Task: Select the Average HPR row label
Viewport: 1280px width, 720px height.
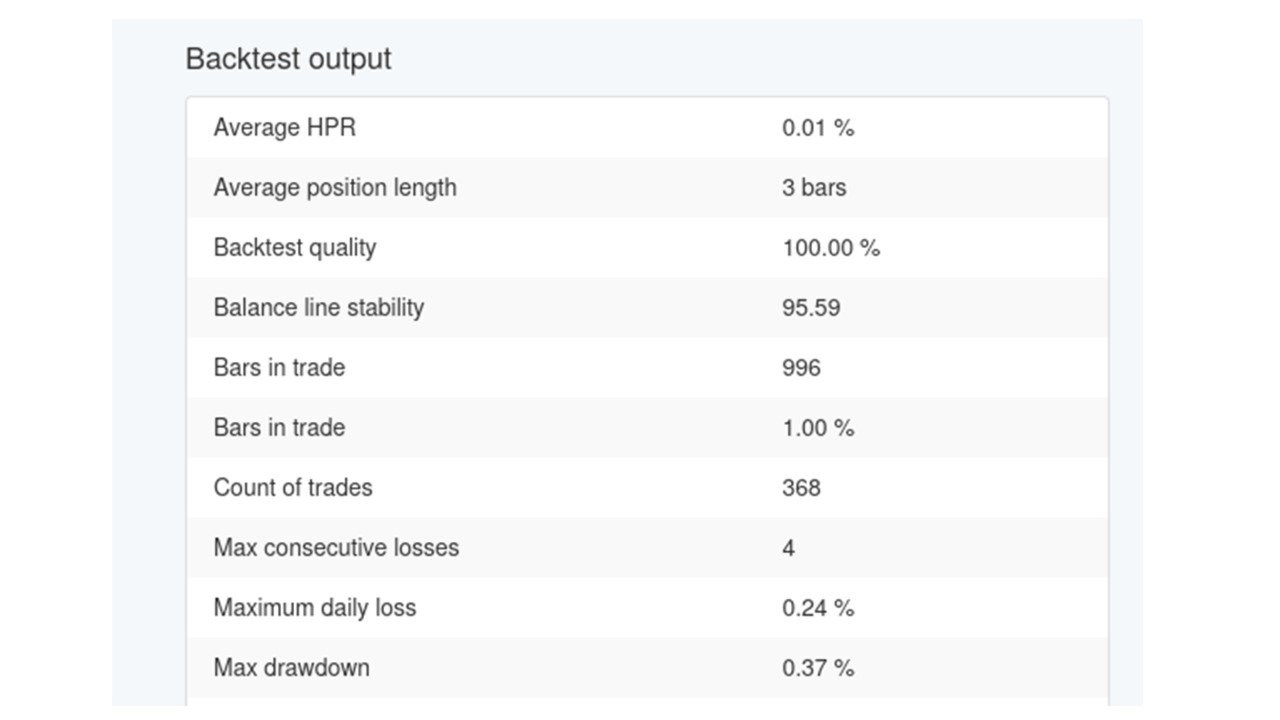Action: [284, 128]
